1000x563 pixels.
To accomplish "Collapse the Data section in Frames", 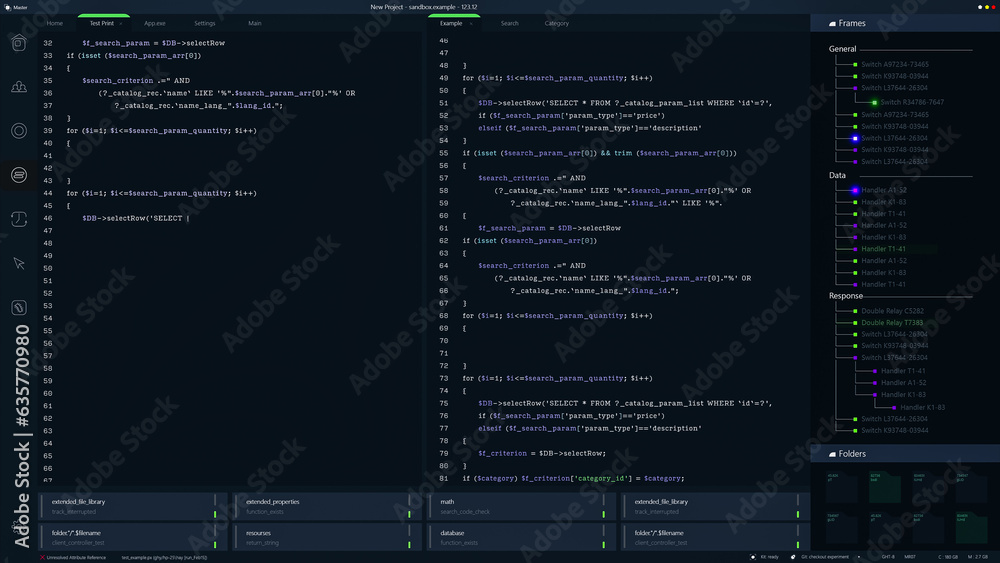I will 837,175.
